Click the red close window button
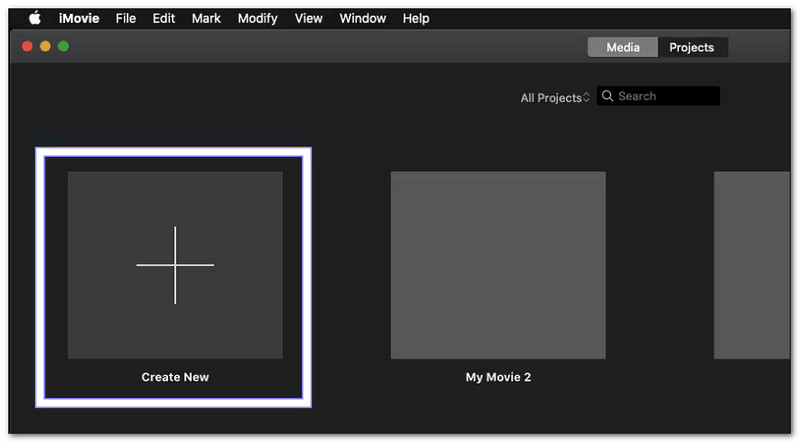Screen dimensions: 800x443 [x=27, y=47]
